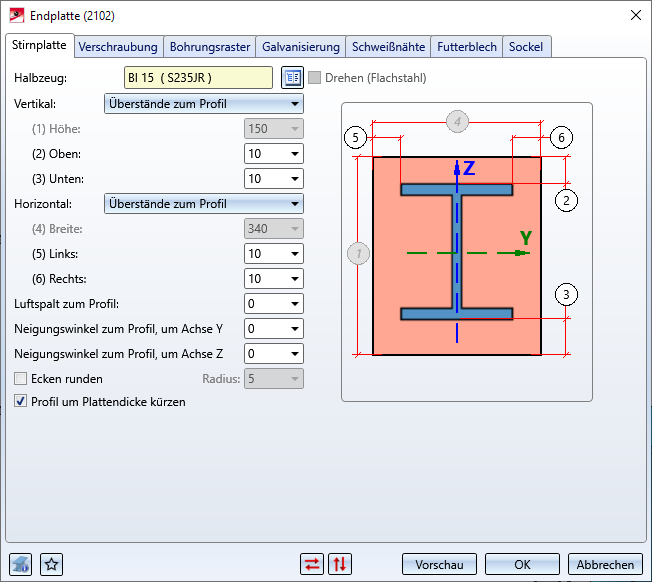Uncheck Profil um Plattendicke kürzen

21,402
